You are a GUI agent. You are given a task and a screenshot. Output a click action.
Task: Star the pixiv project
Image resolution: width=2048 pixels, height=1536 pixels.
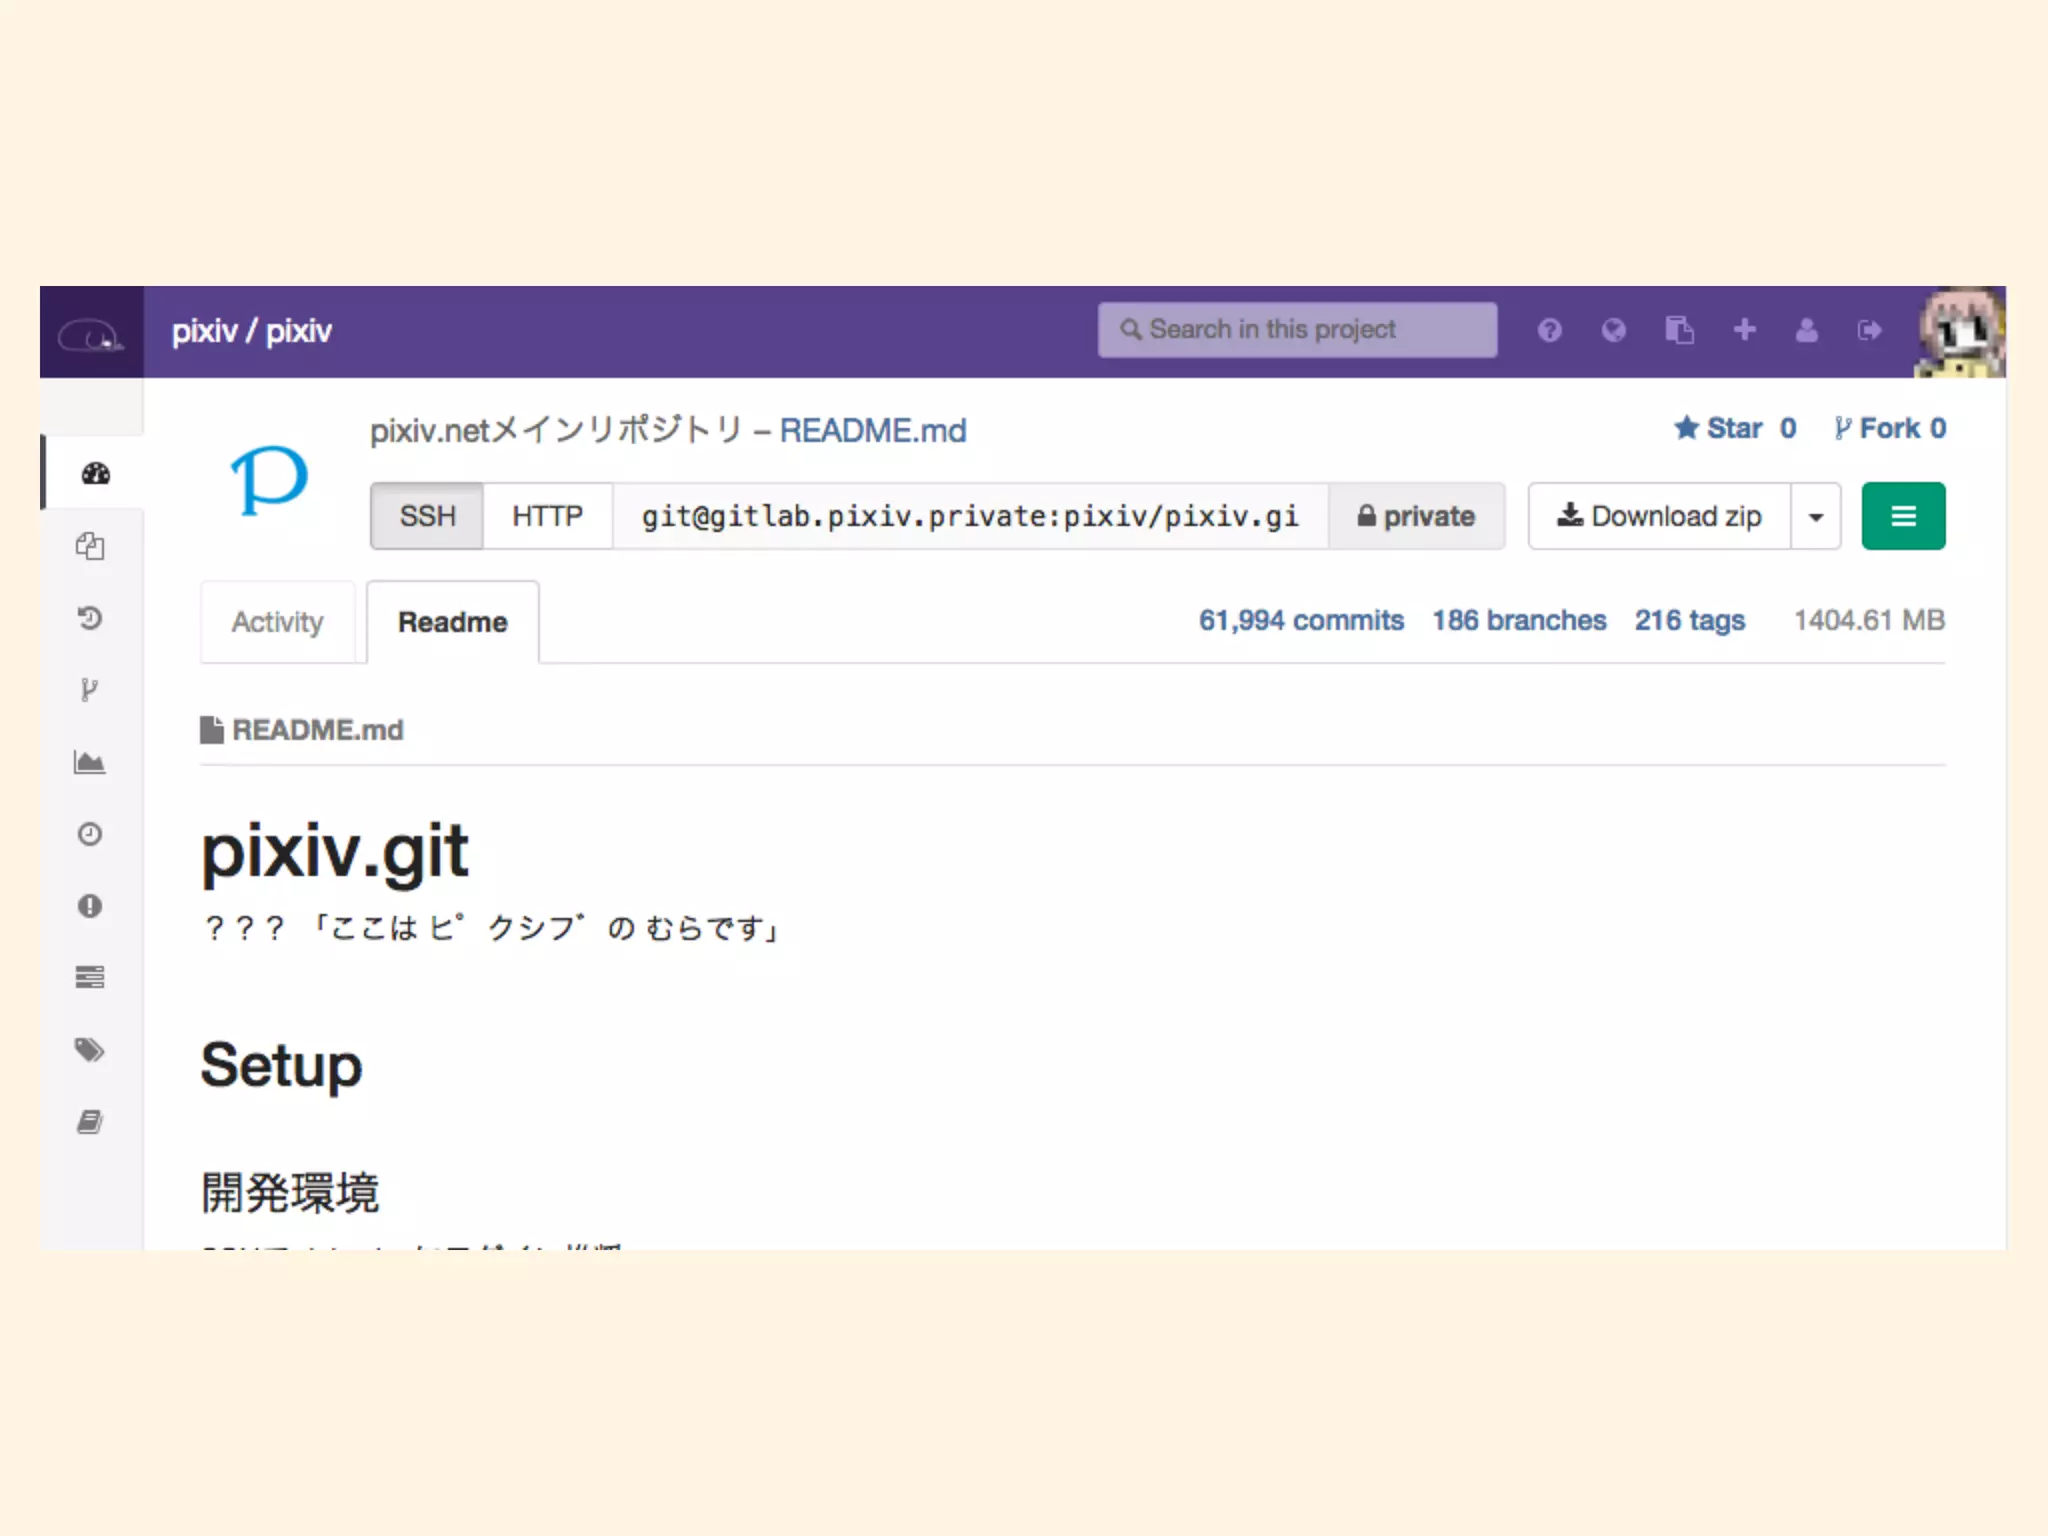point(1734,429)
